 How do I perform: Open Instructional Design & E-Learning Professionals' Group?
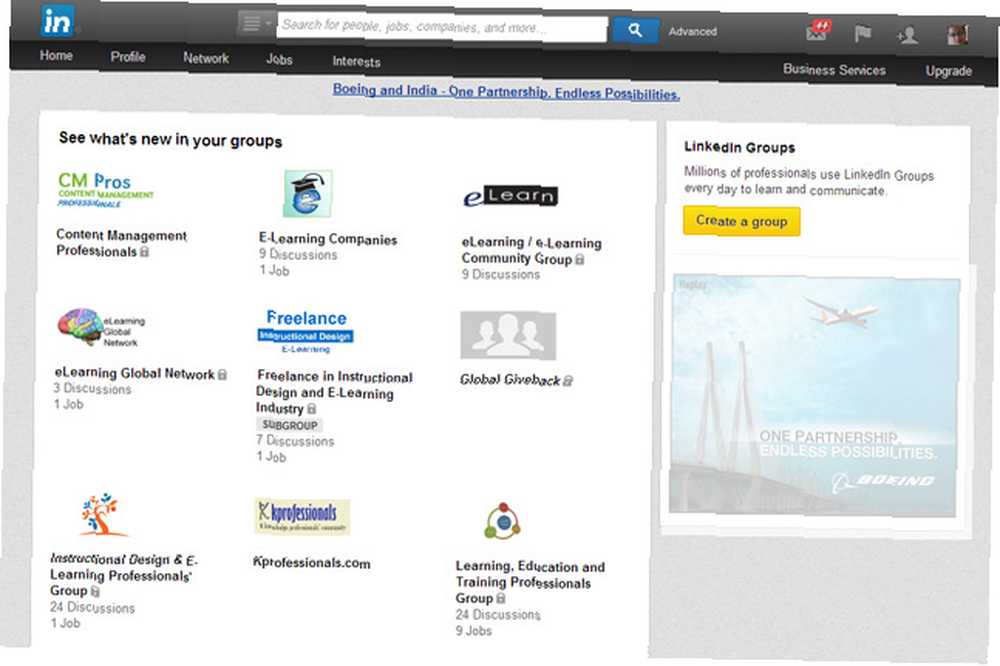point(124,575)
